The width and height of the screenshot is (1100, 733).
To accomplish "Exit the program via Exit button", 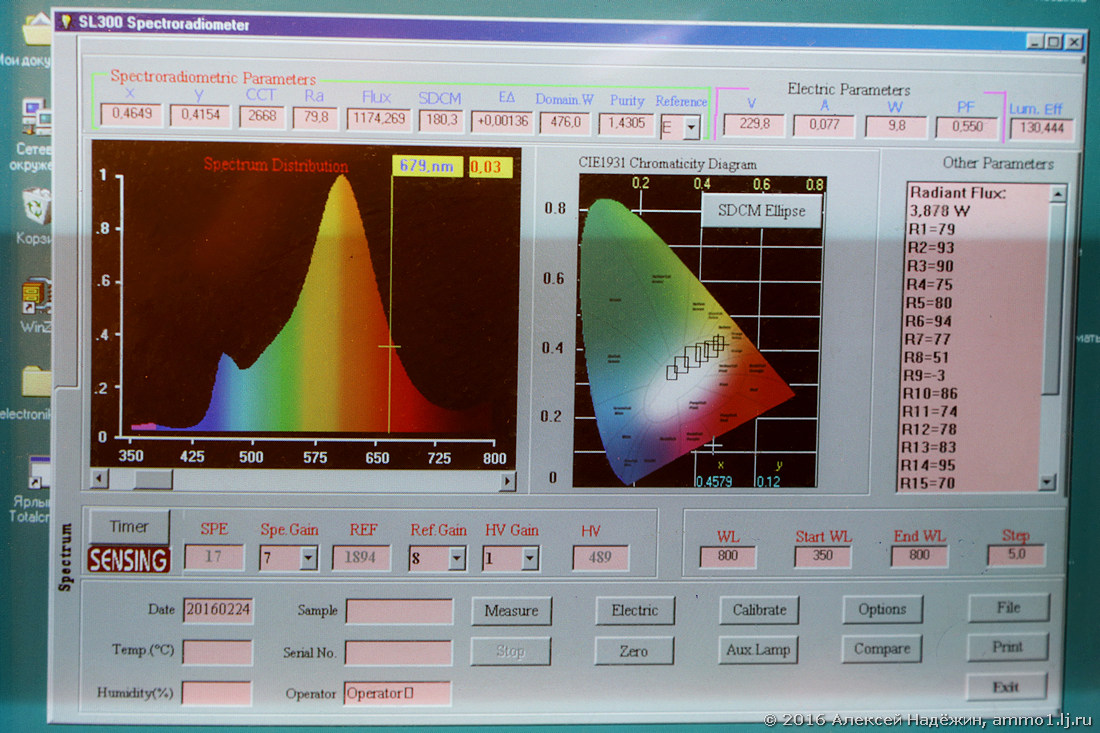I will [1006, 687].
